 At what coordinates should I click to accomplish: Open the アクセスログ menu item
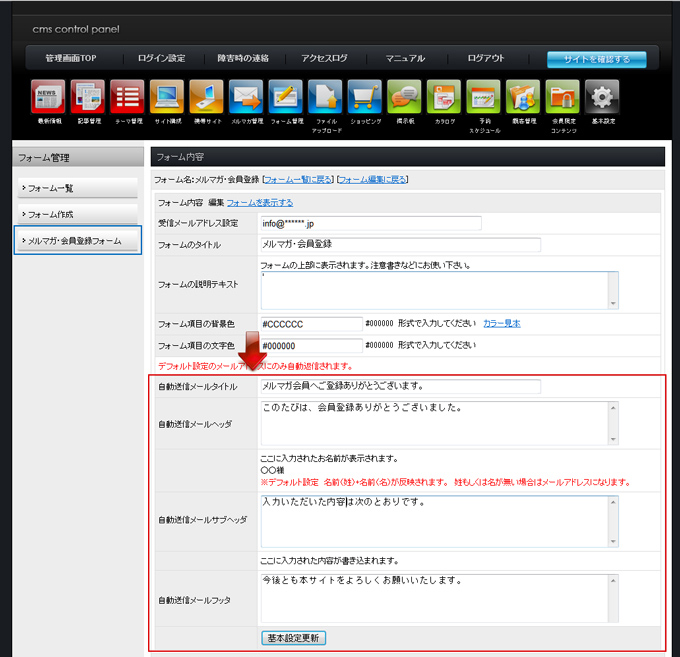324,59
